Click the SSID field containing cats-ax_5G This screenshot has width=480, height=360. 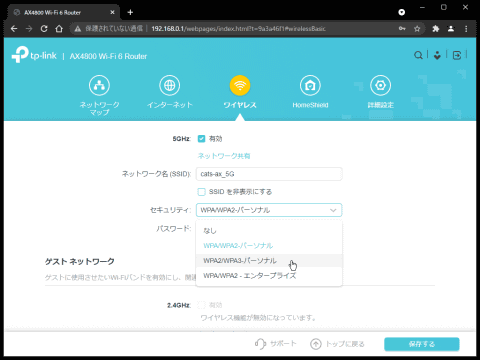point(269,174)
